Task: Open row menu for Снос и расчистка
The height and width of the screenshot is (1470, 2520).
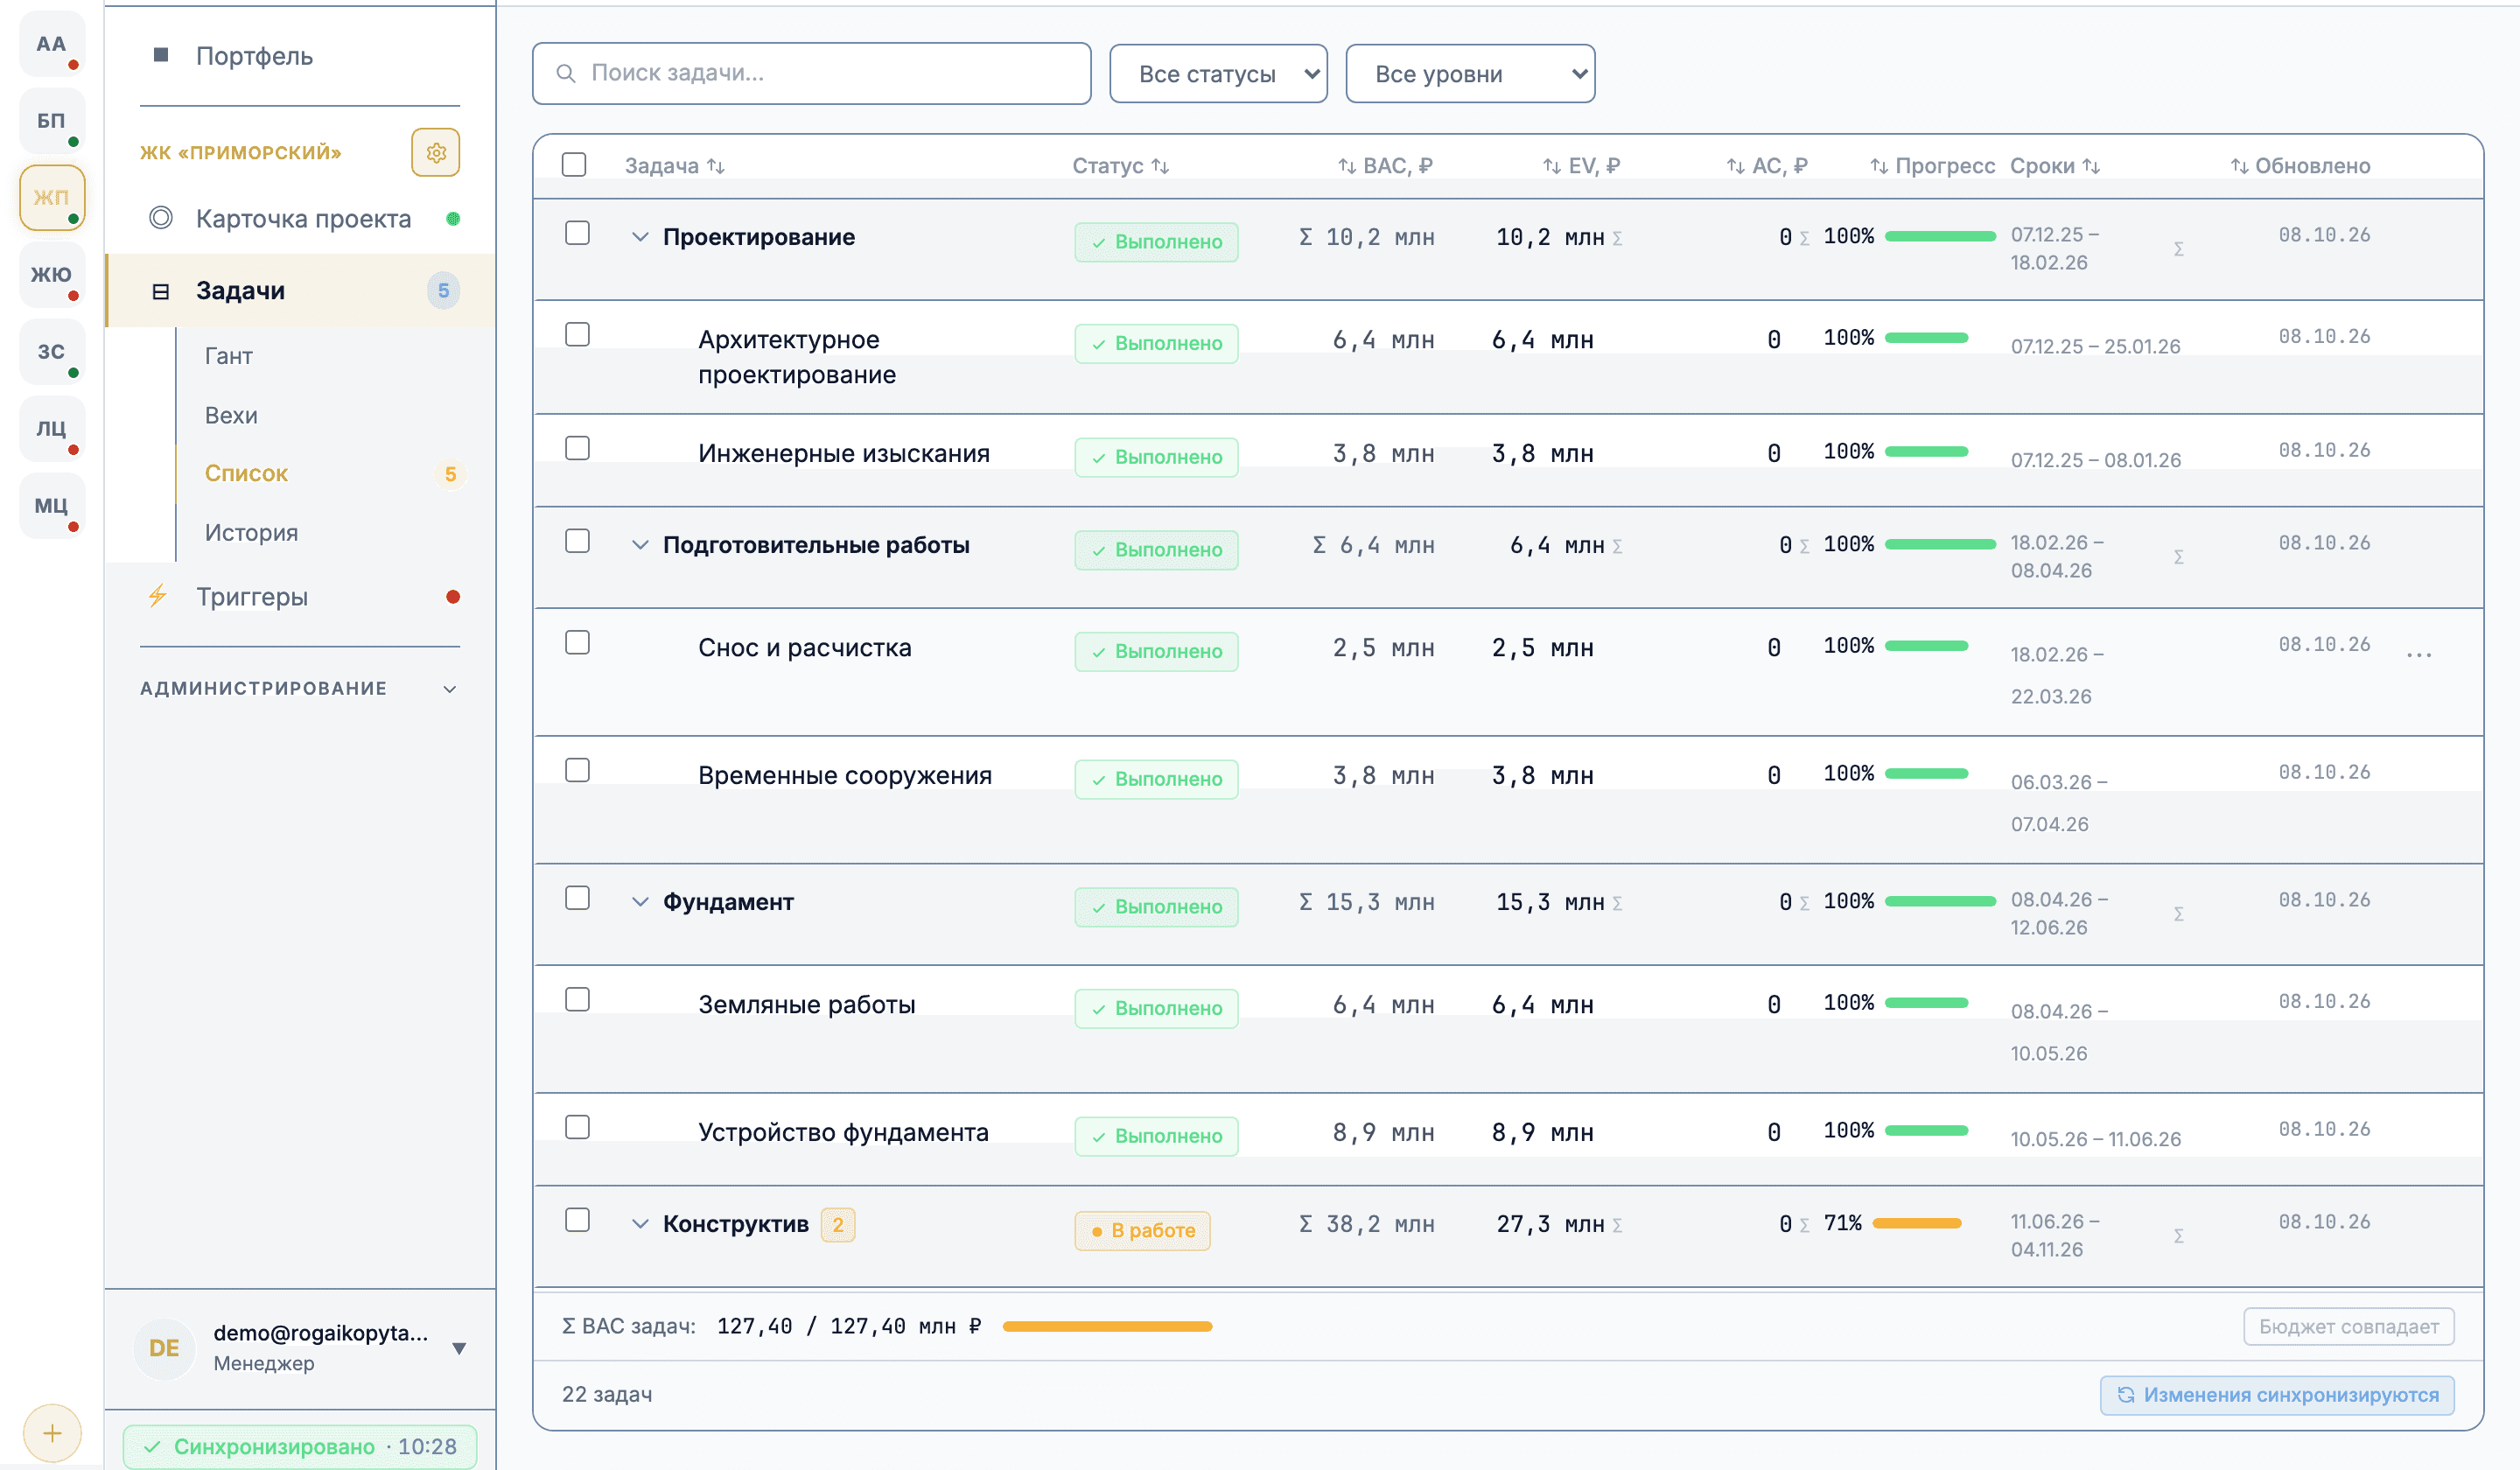Action: pyautogui.click(x=2418, y=655)
